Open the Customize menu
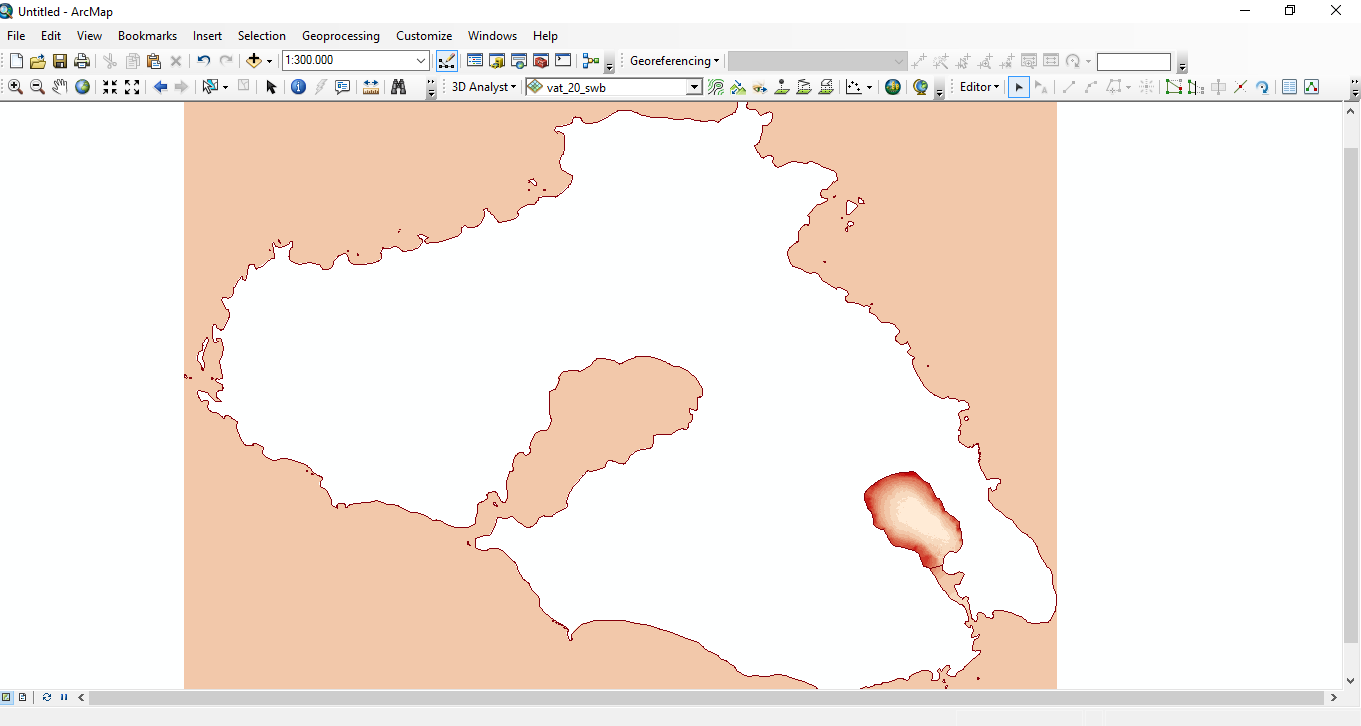 pyautogui.click(x=424, y=36)
